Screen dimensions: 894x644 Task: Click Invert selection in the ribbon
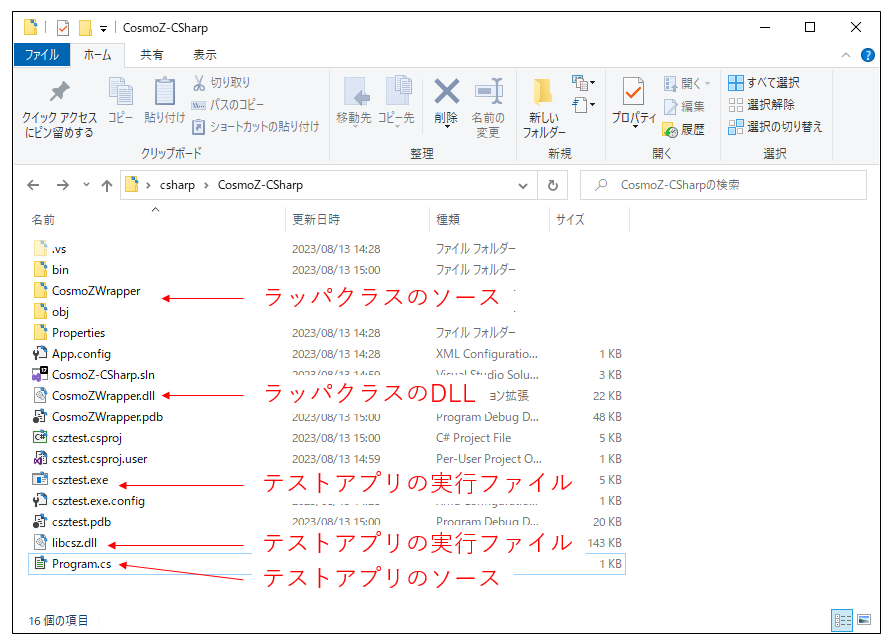(x=776, y=127)
